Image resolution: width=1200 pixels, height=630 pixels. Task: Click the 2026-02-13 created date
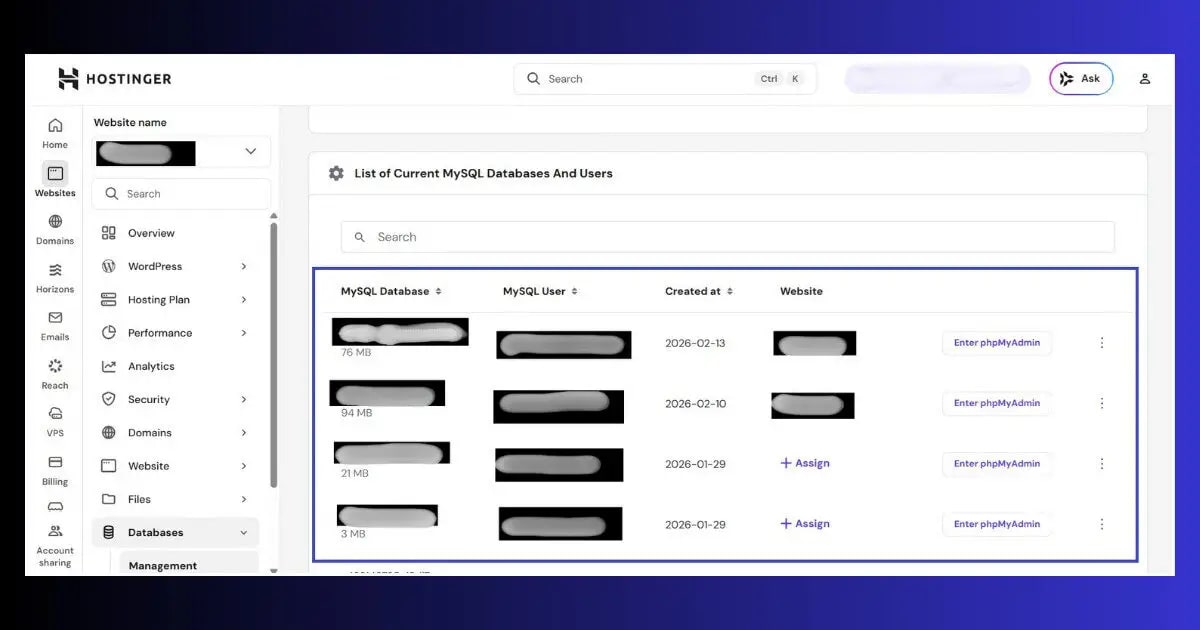(695, 343)
